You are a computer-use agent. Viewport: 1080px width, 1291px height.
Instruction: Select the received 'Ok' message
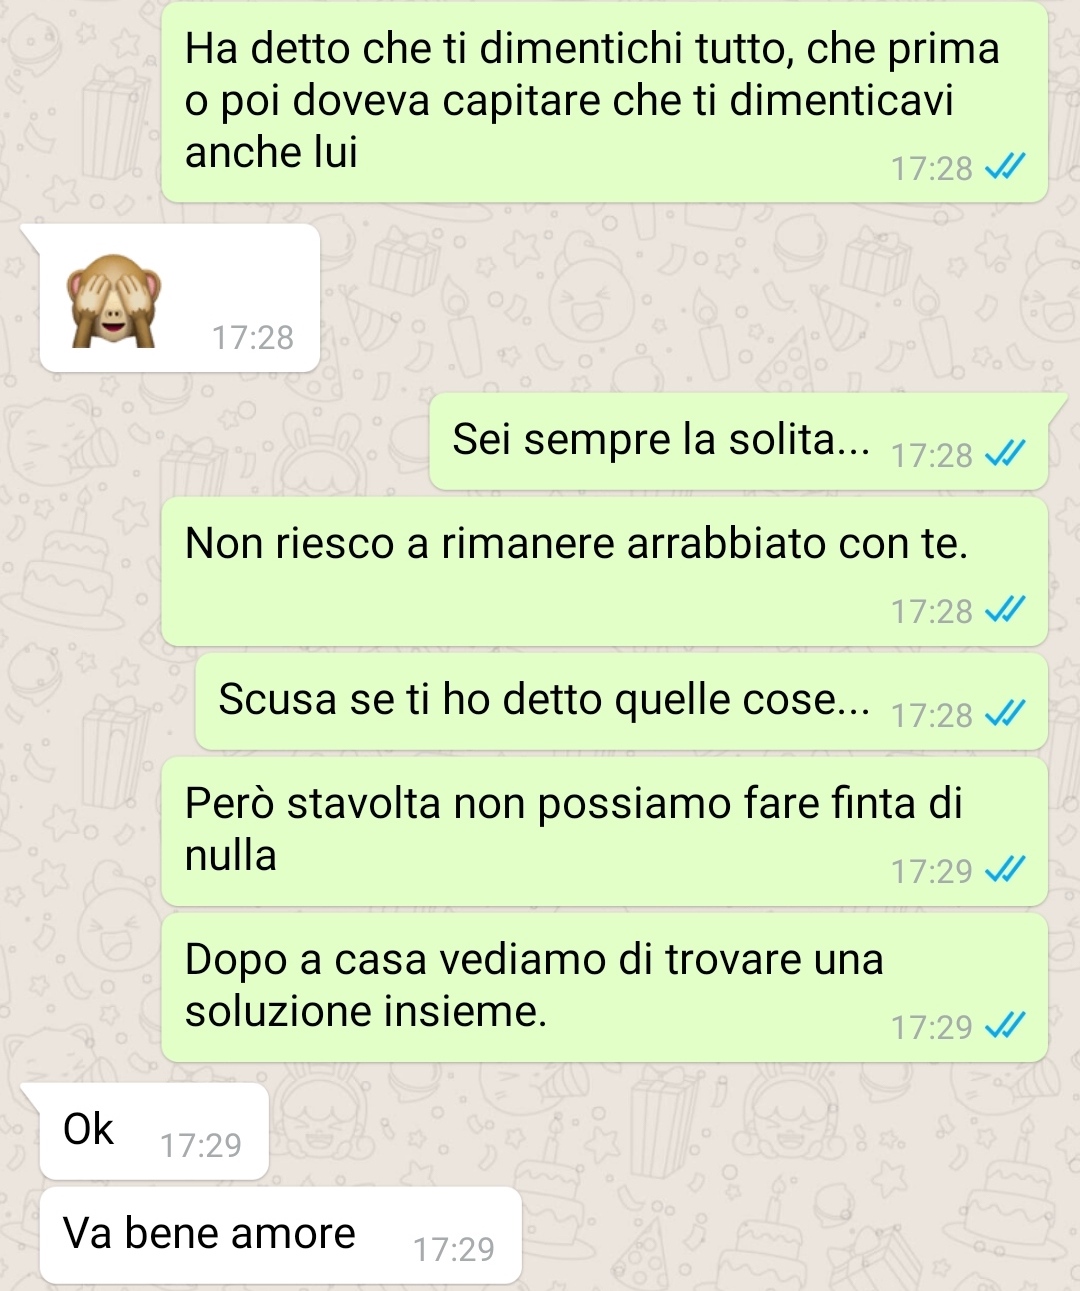tap(154, 1131)
